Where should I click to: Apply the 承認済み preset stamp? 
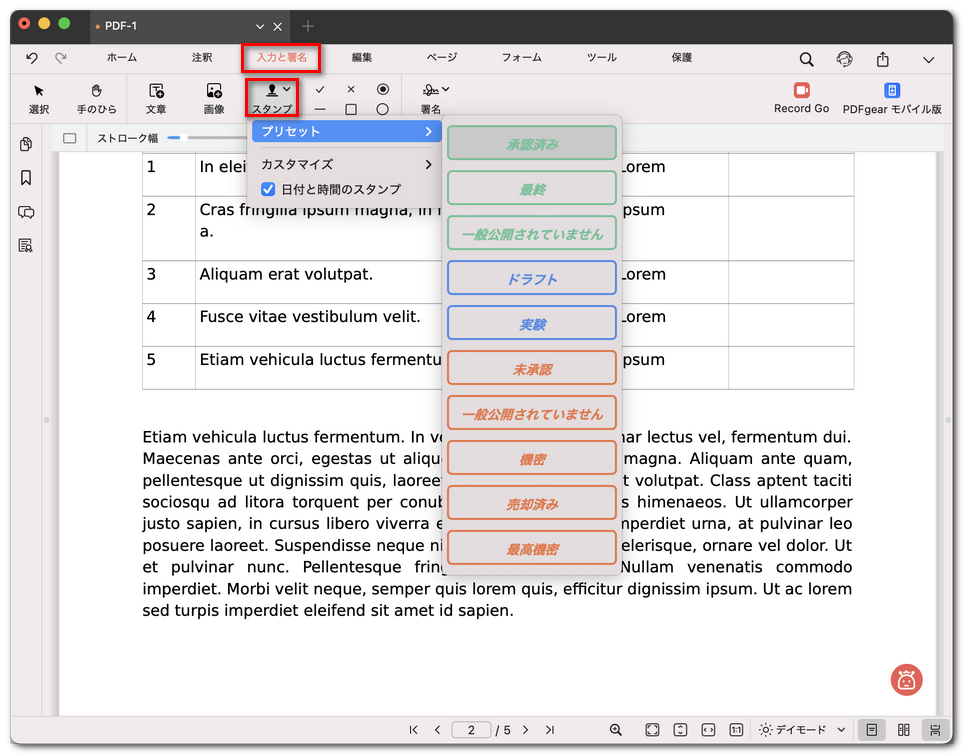[x=531, y=144]
